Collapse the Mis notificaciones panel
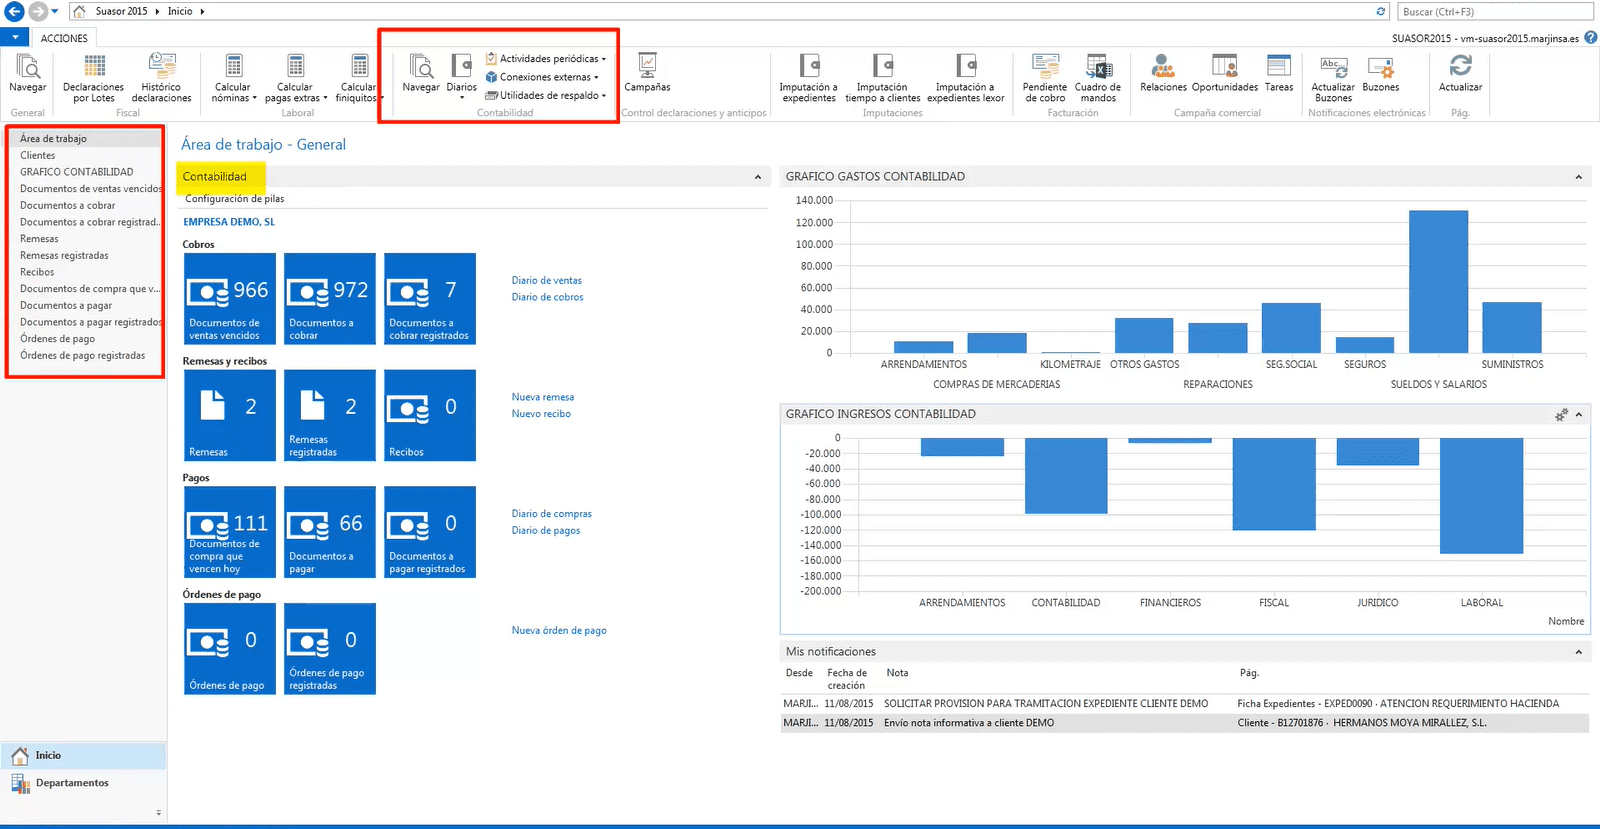The height and width of the screenshot is (829, 1600). [x=1579, y=652]
